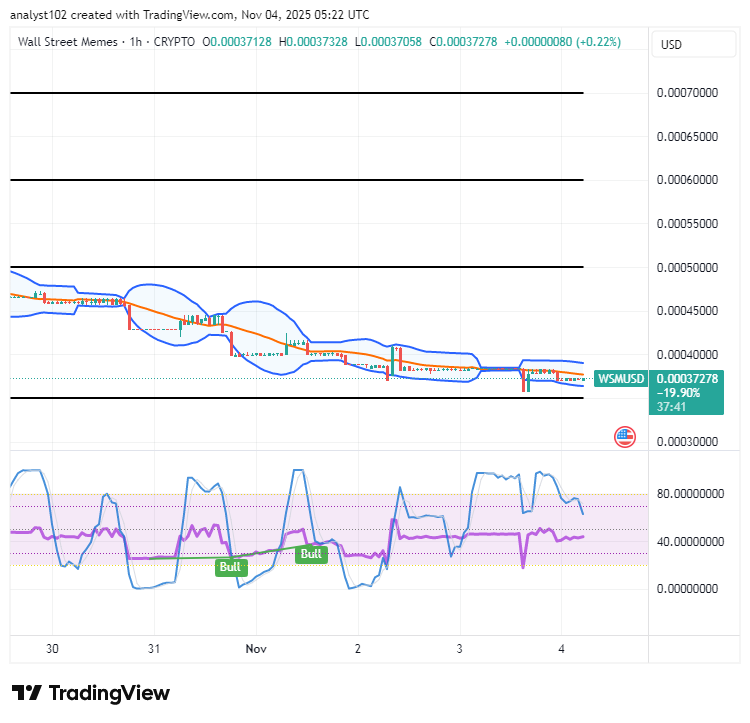Click the date label 31 on time axis
This screenshot has height=723, width=750.
(x=154, y=649)
